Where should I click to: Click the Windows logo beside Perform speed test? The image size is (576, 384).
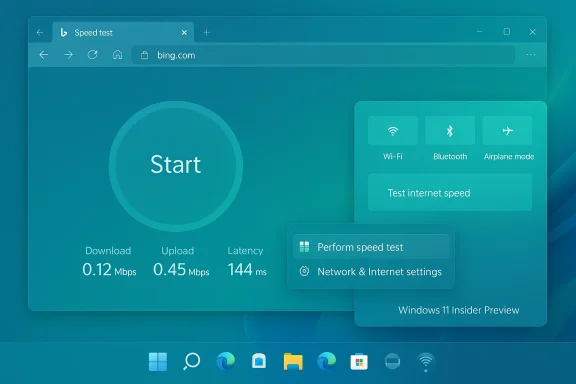(x=304, y=247)
